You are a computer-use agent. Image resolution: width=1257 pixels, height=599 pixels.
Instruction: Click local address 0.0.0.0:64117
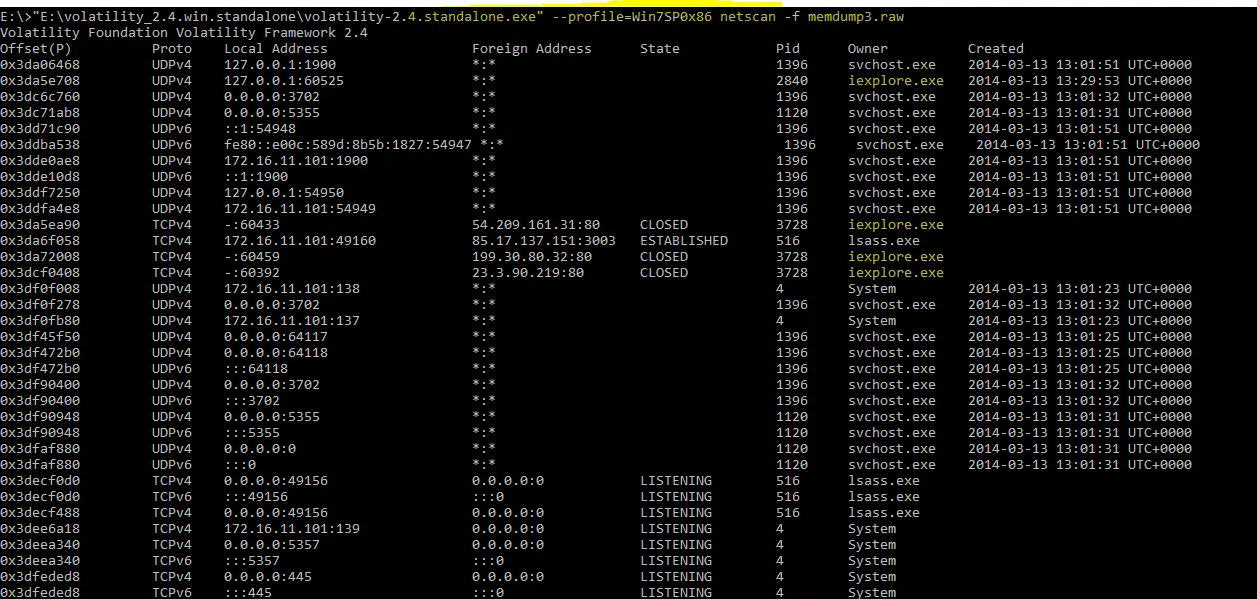point(276,336)
